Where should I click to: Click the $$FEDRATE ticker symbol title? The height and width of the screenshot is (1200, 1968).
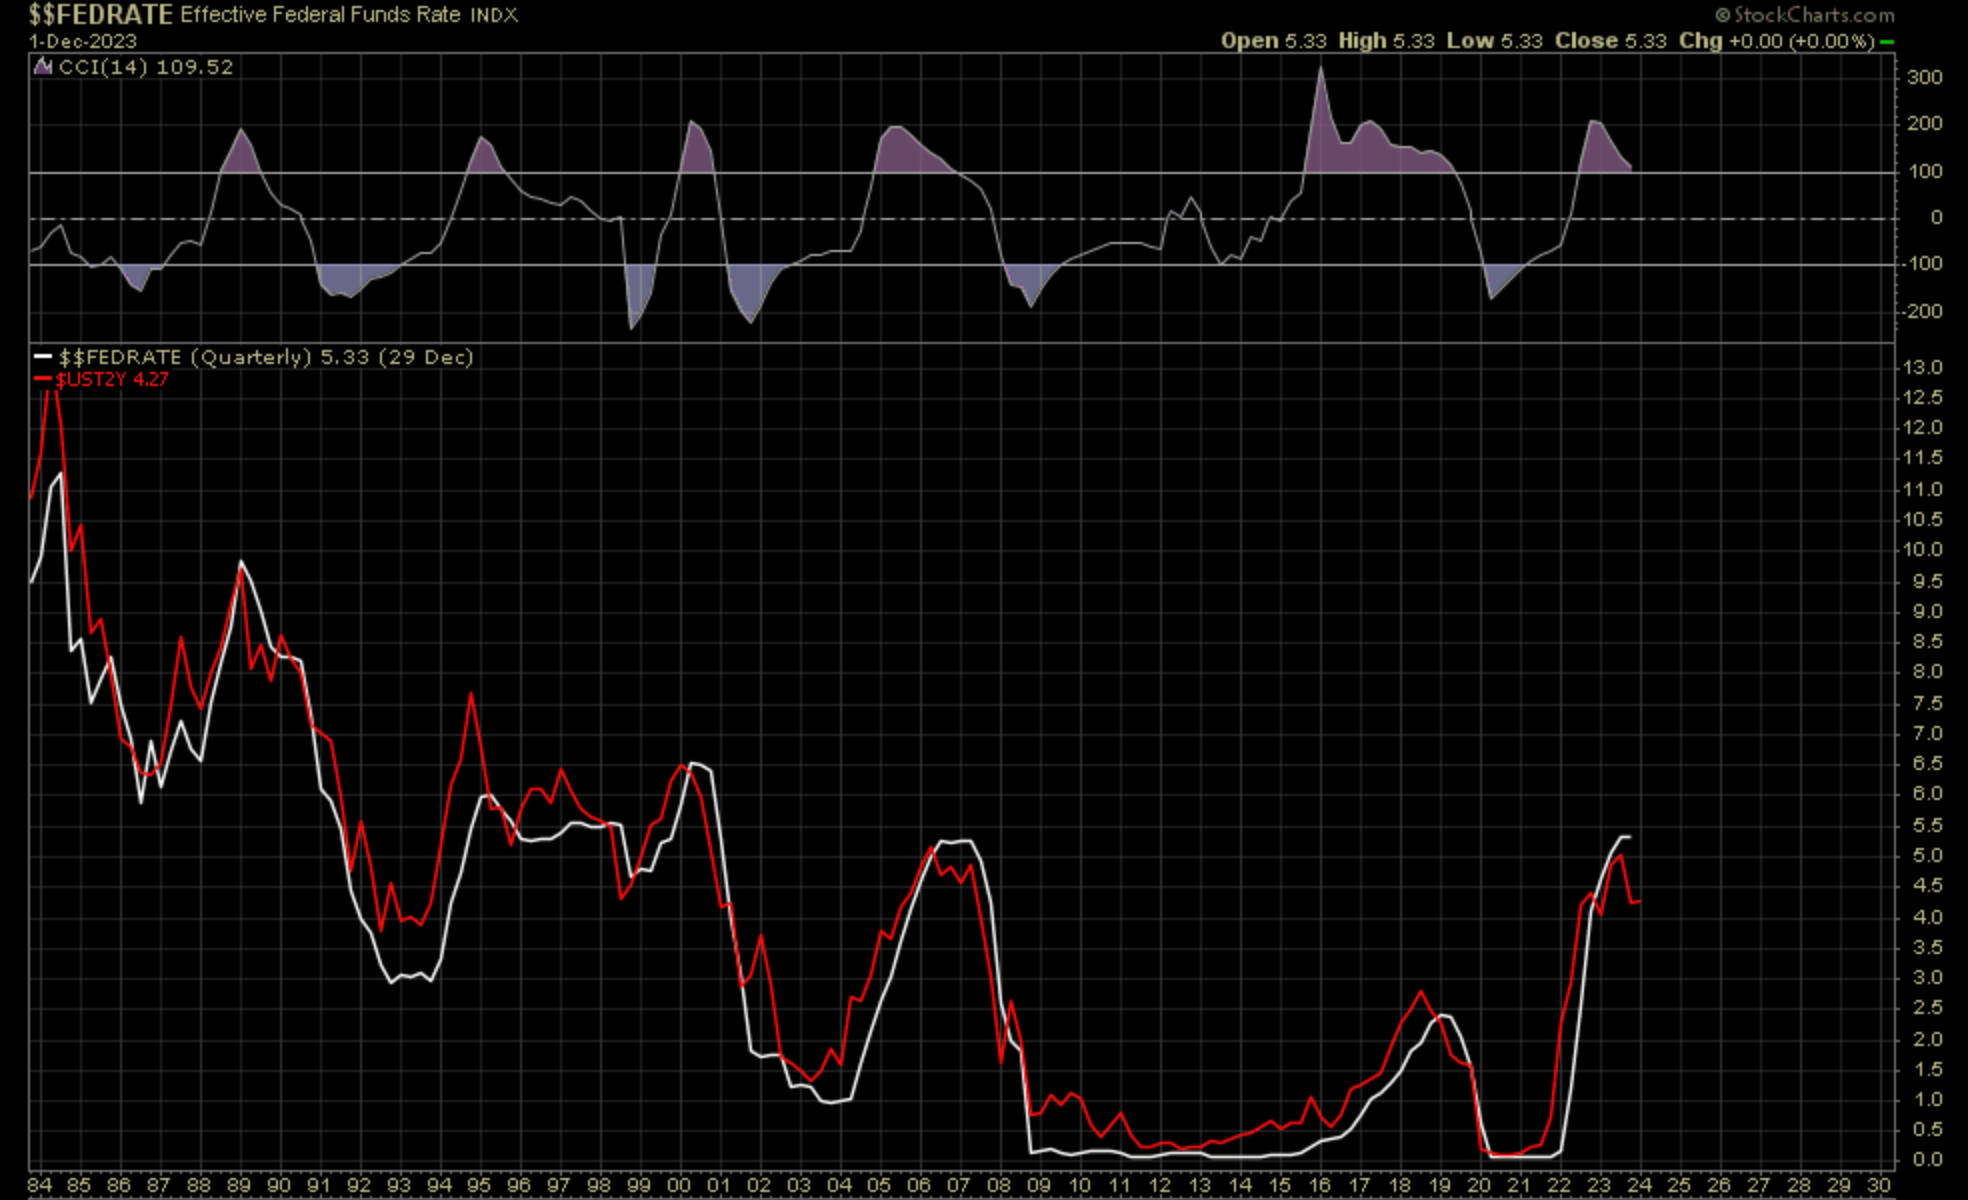click(x=100, y=15)
